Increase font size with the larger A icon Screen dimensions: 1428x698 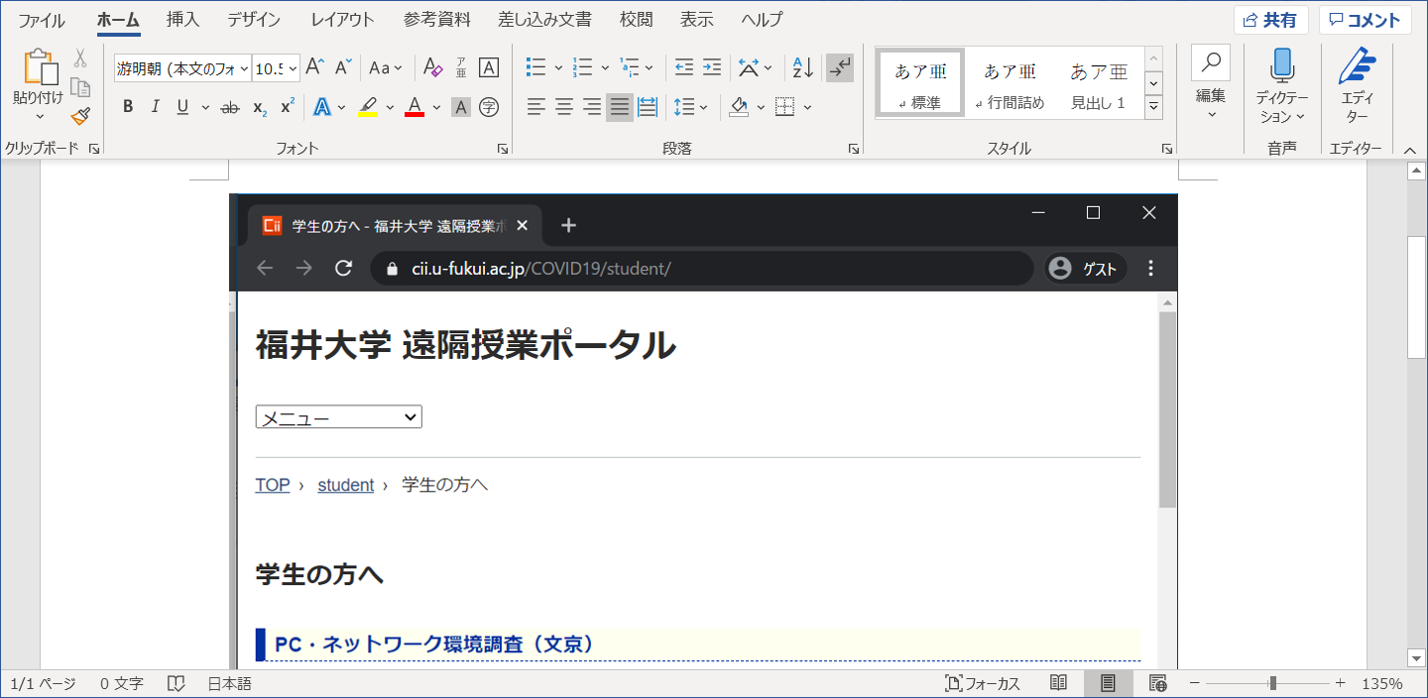pos(315,68)
